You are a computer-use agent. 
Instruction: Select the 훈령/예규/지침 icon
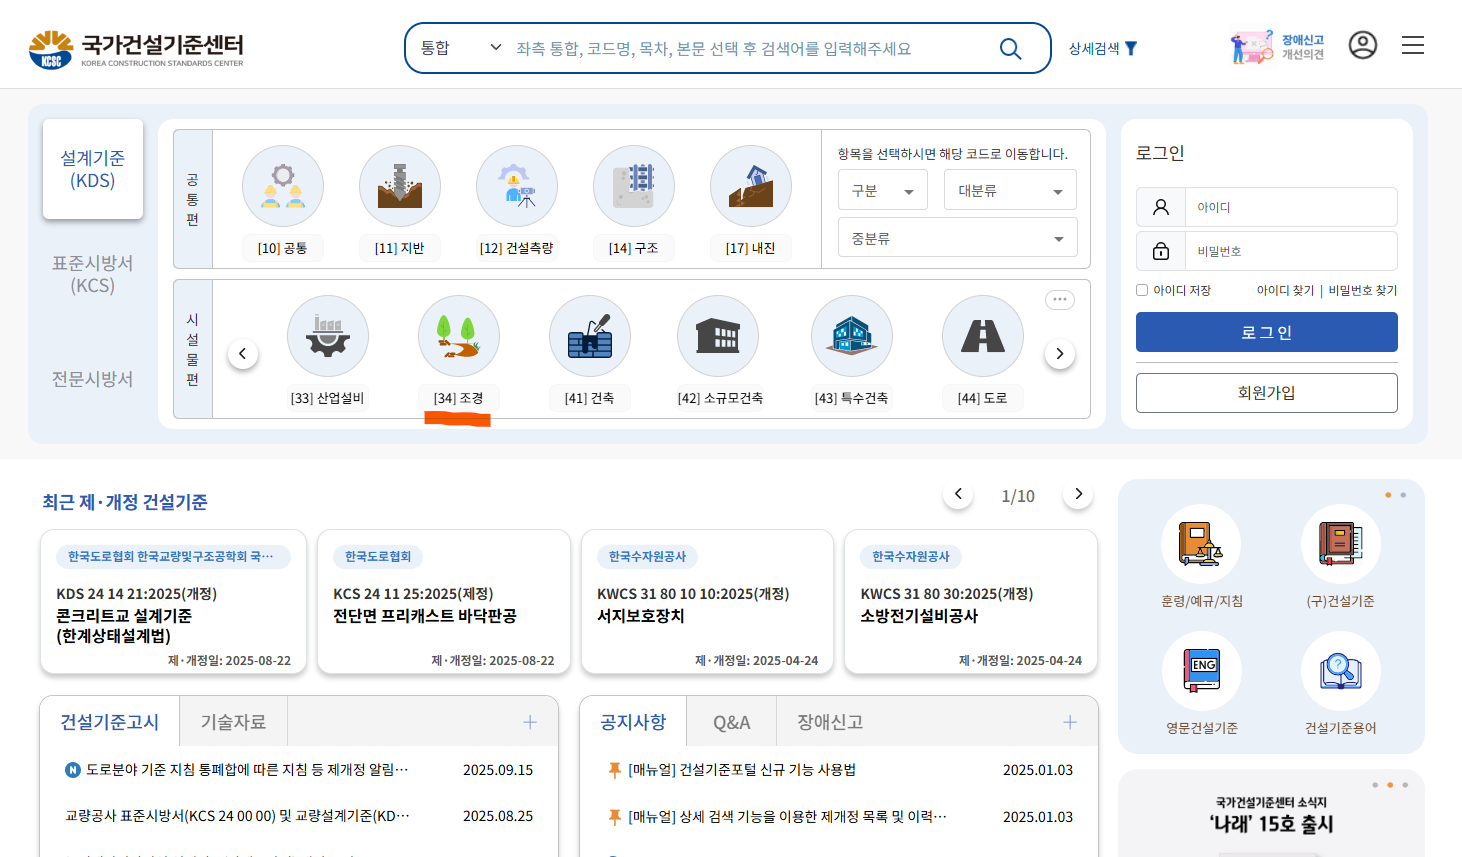click(1201, 543)
